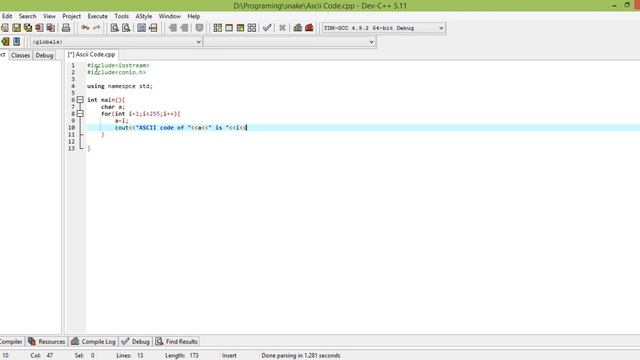Open the Resources bottom tab
The height and width of the screenshot is (360, 640).
click(47, 342)
